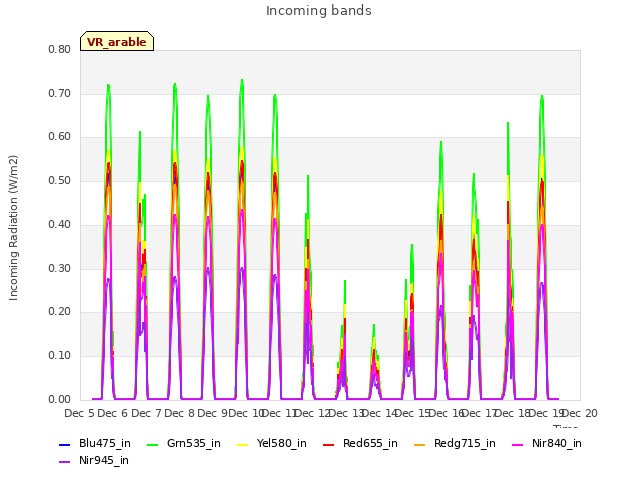Click the red Red655_in legend swatch
The width and height of the screenshot is (640, 480).
pos(329,444)
